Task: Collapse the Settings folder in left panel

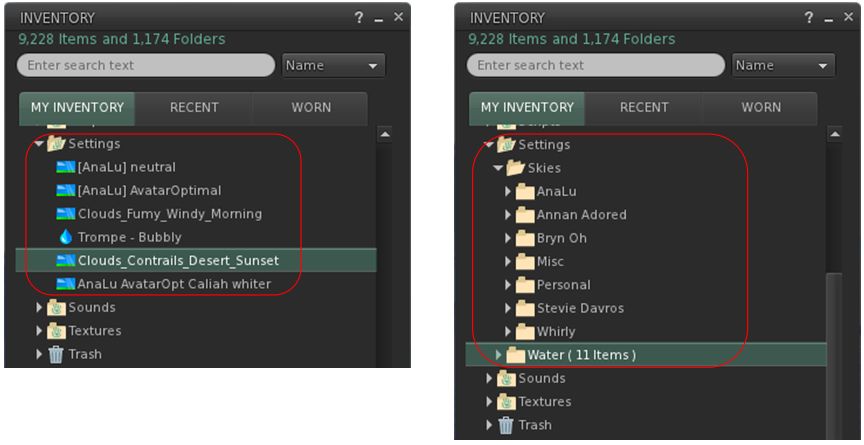Action: click(x=39, y=144)
